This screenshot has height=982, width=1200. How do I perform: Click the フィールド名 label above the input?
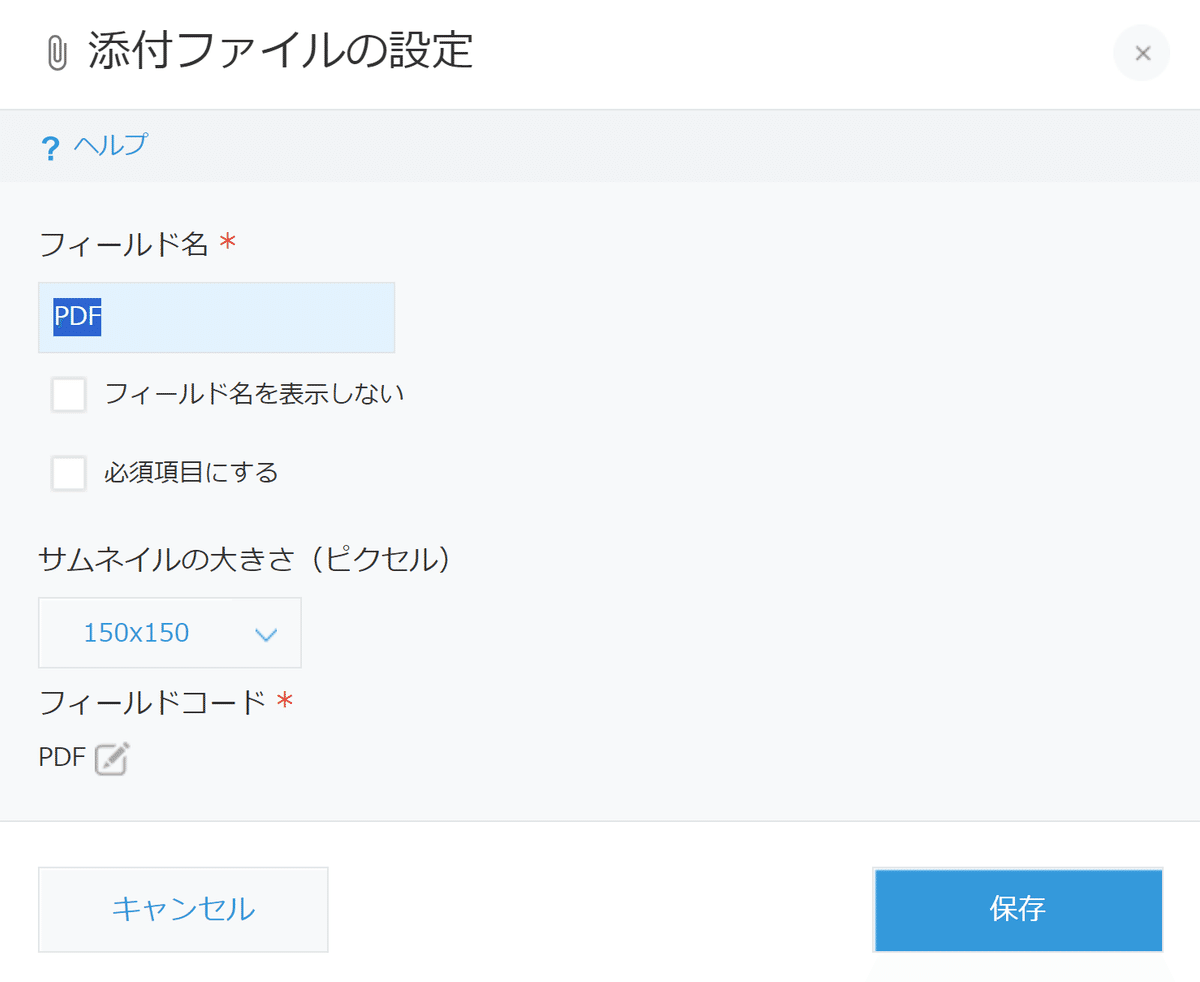[124, 243]
